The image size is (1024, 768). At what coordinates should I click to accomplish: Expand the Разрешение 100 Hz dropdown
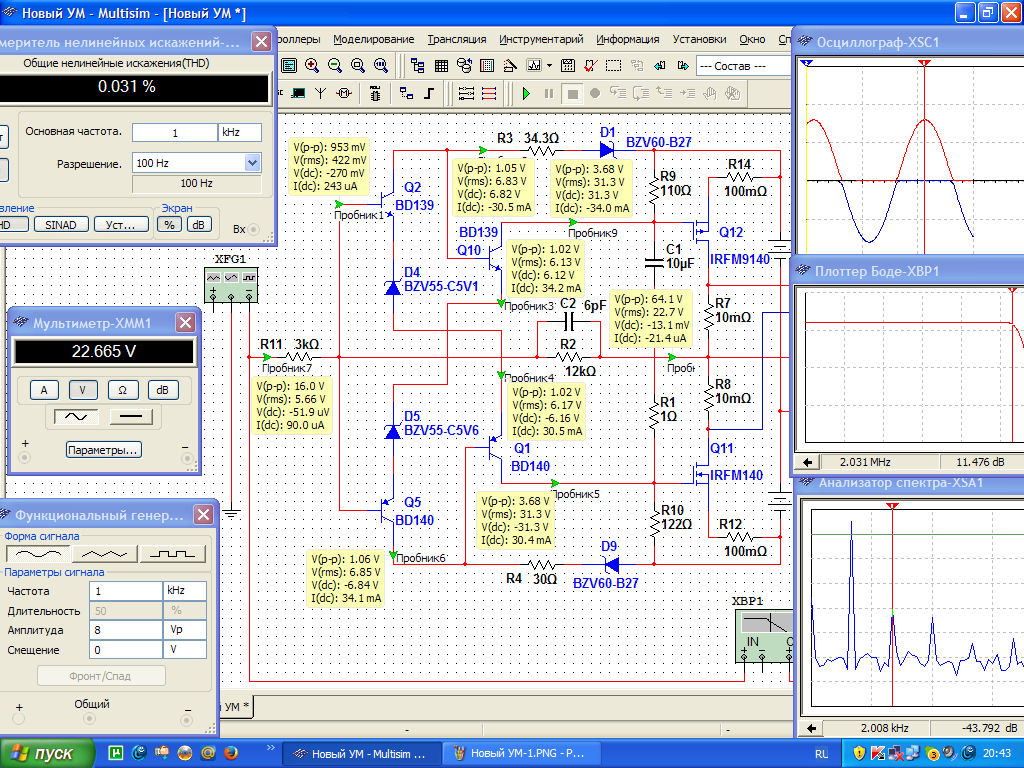pyautogui.click(x=252, y=163)
